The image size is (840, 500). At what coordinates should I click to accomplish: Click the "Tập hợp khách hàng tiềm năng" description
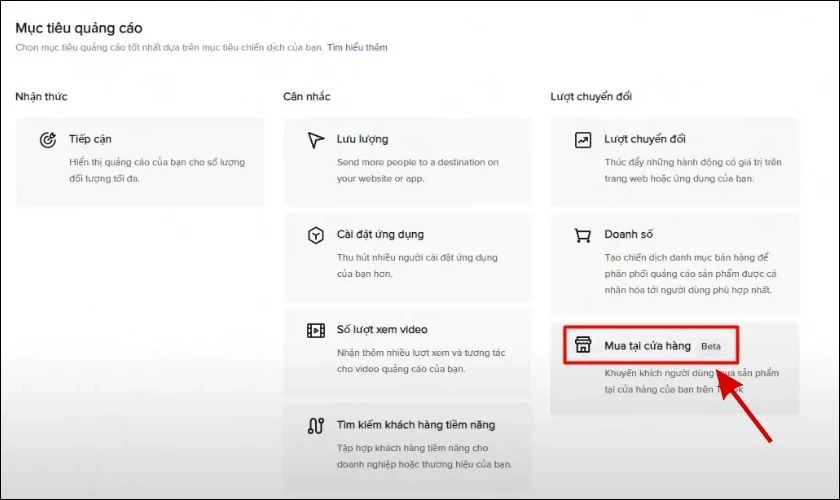[x=424, y=456]
